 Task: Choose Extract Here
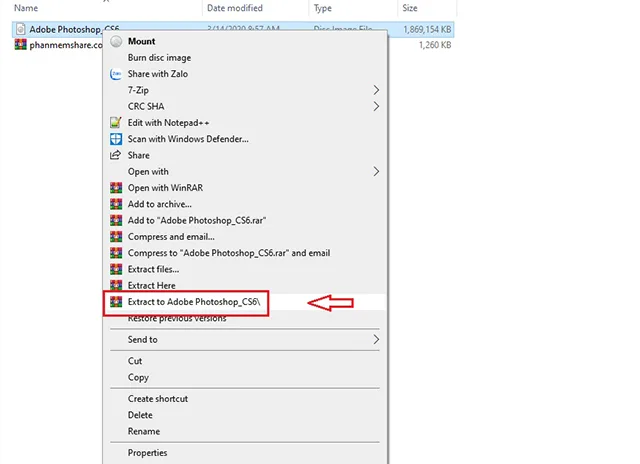pyautogui.click(x=151, y=285)
